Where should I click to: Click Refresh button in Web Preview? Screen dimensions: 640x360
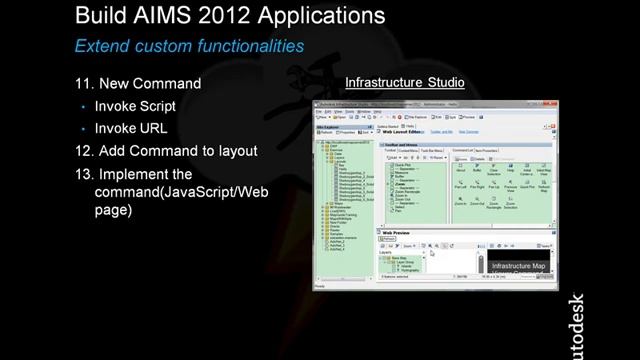point(387,239)
